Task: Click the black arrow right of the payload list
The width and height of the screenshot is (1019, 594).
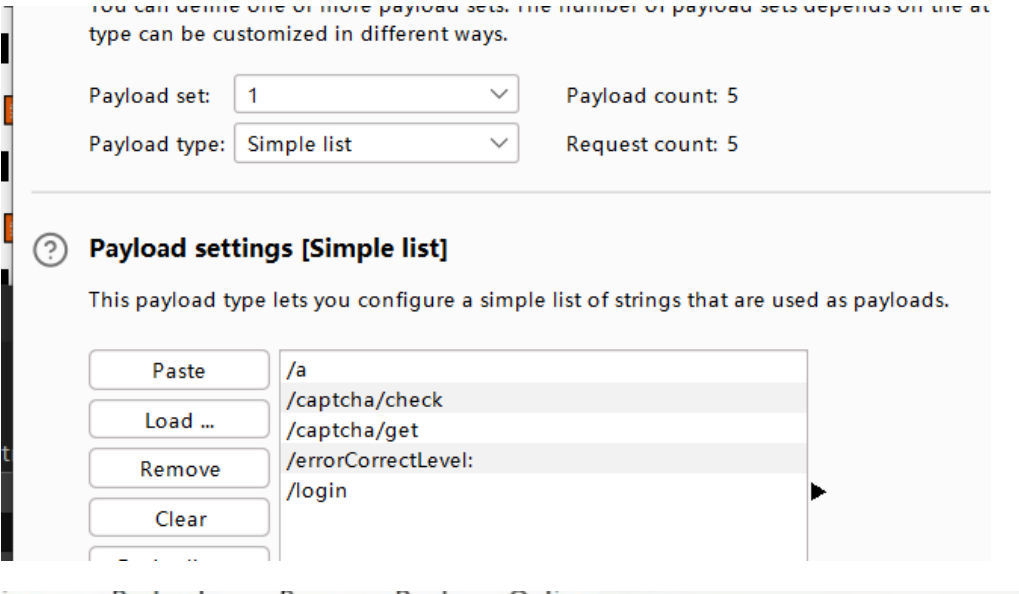Action: pos(817,492)
